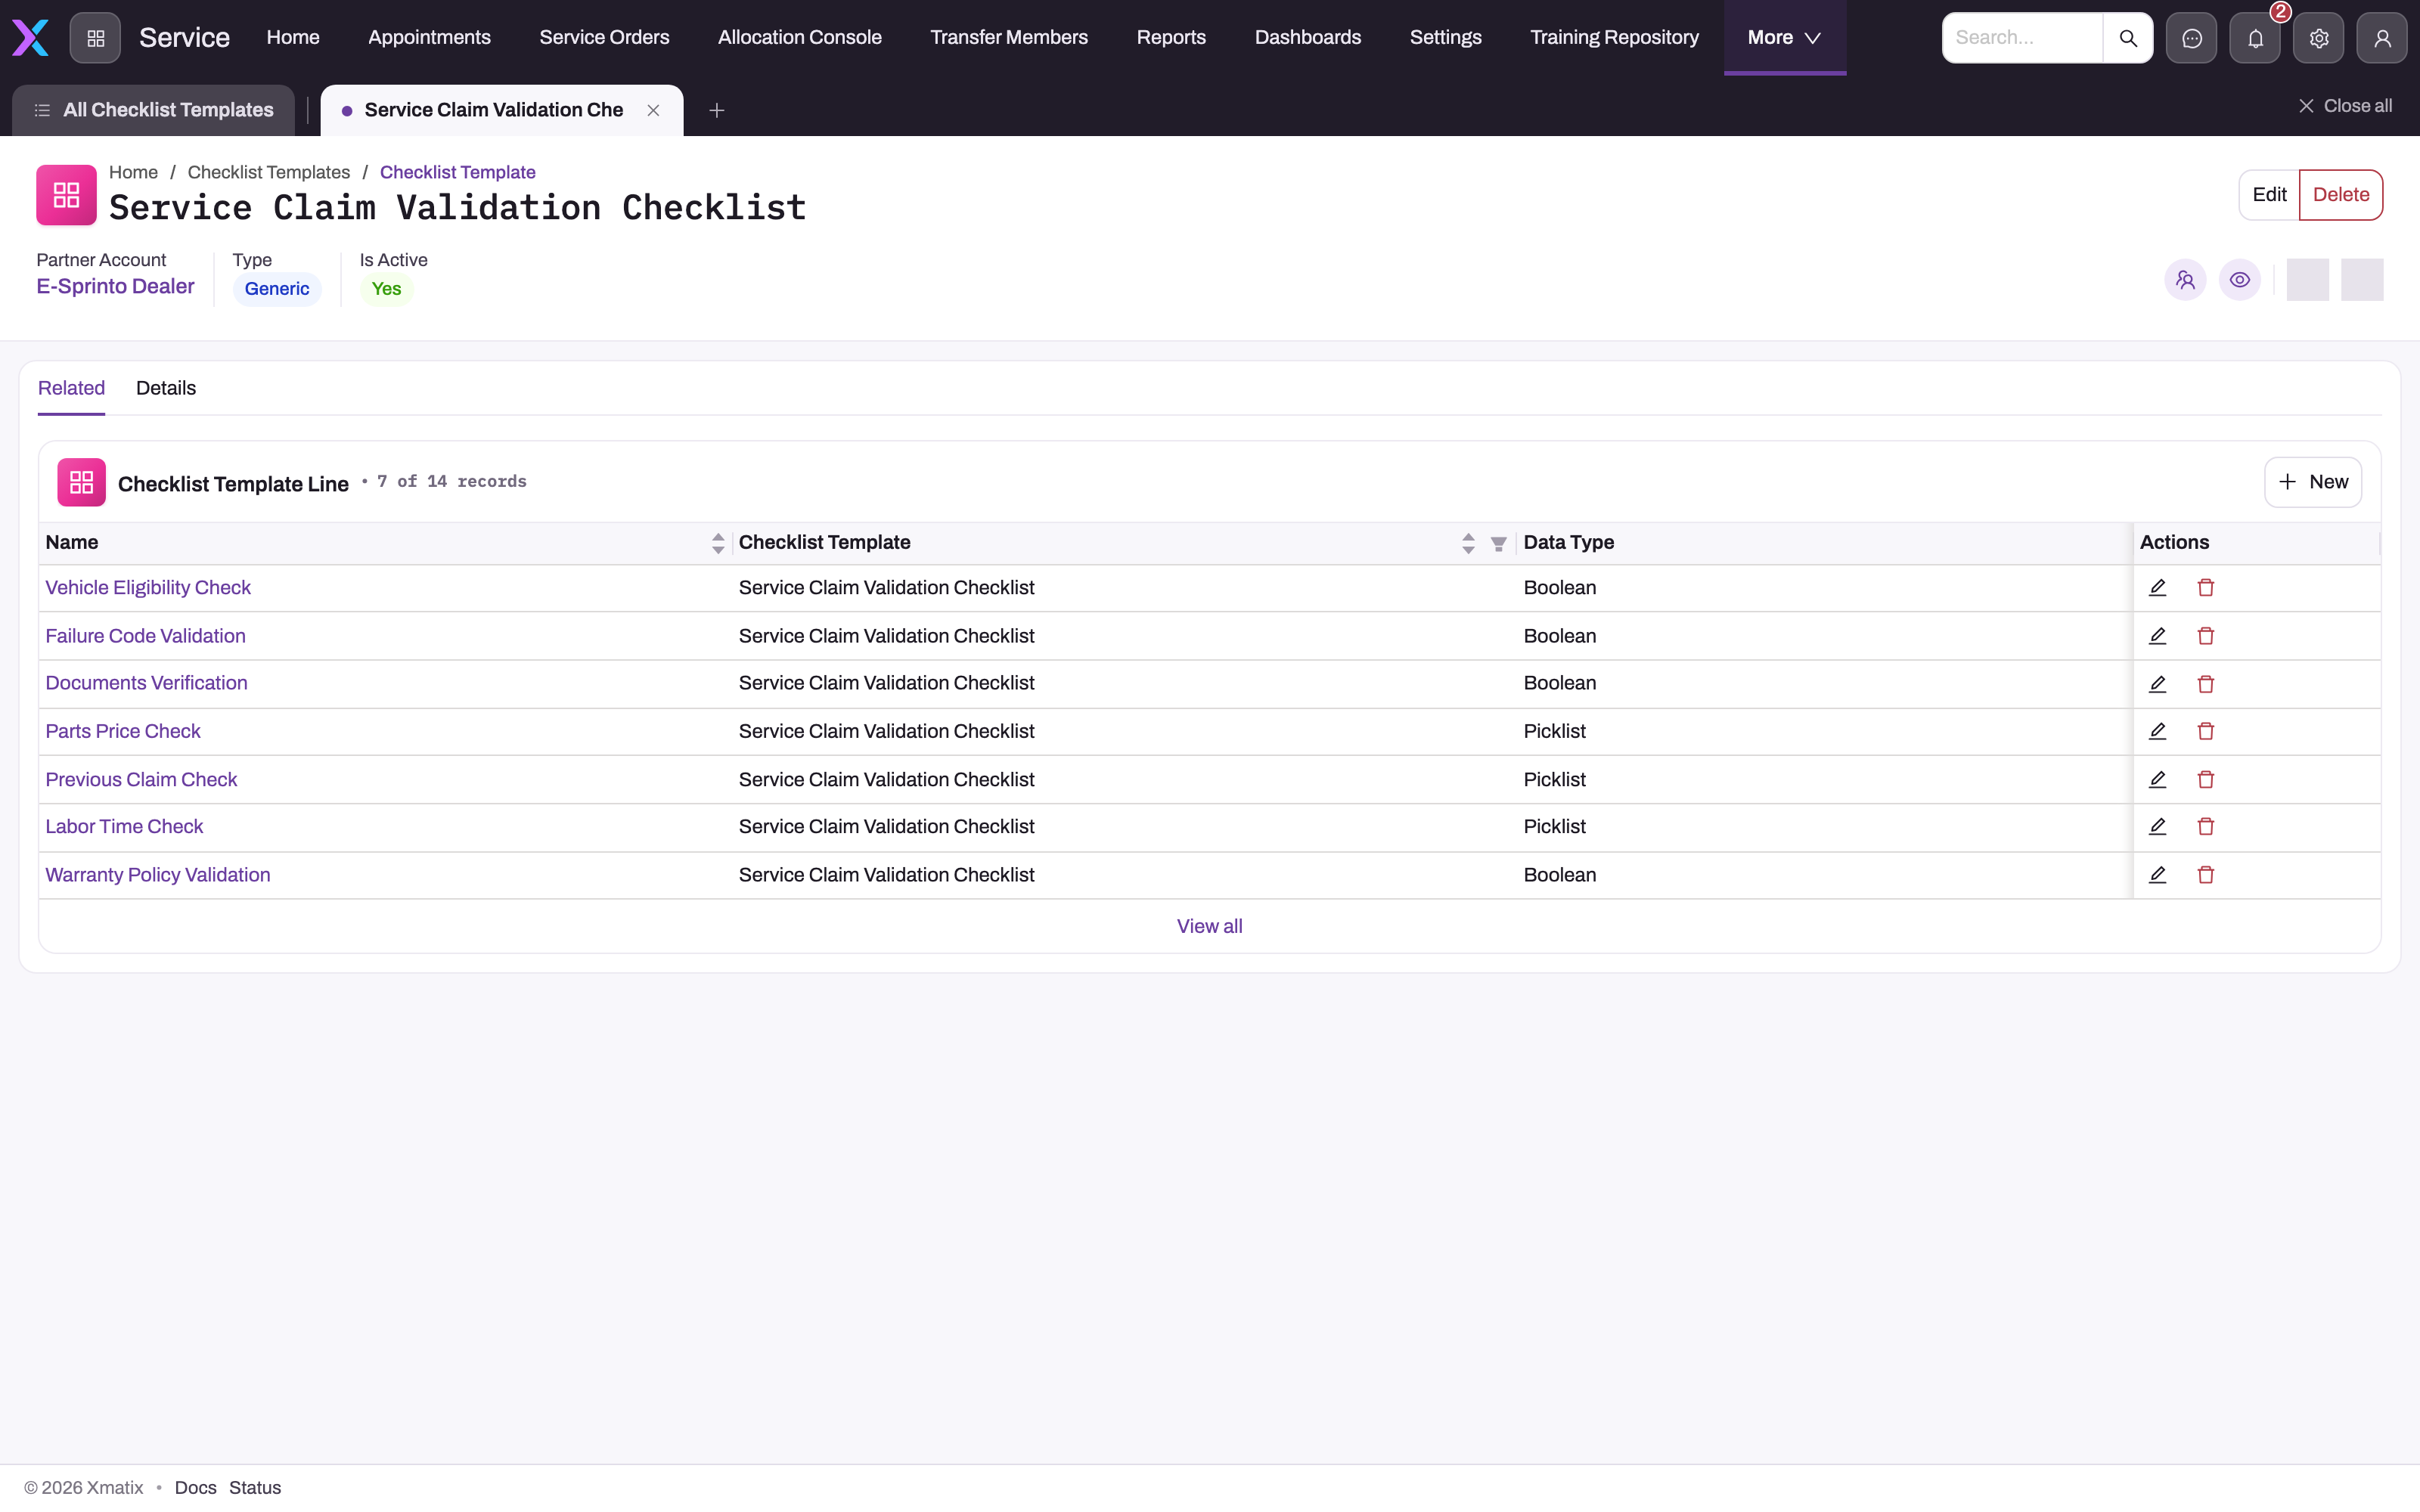Click the View all link
Screen dimensions: 2420x1512
[1209, 926]
